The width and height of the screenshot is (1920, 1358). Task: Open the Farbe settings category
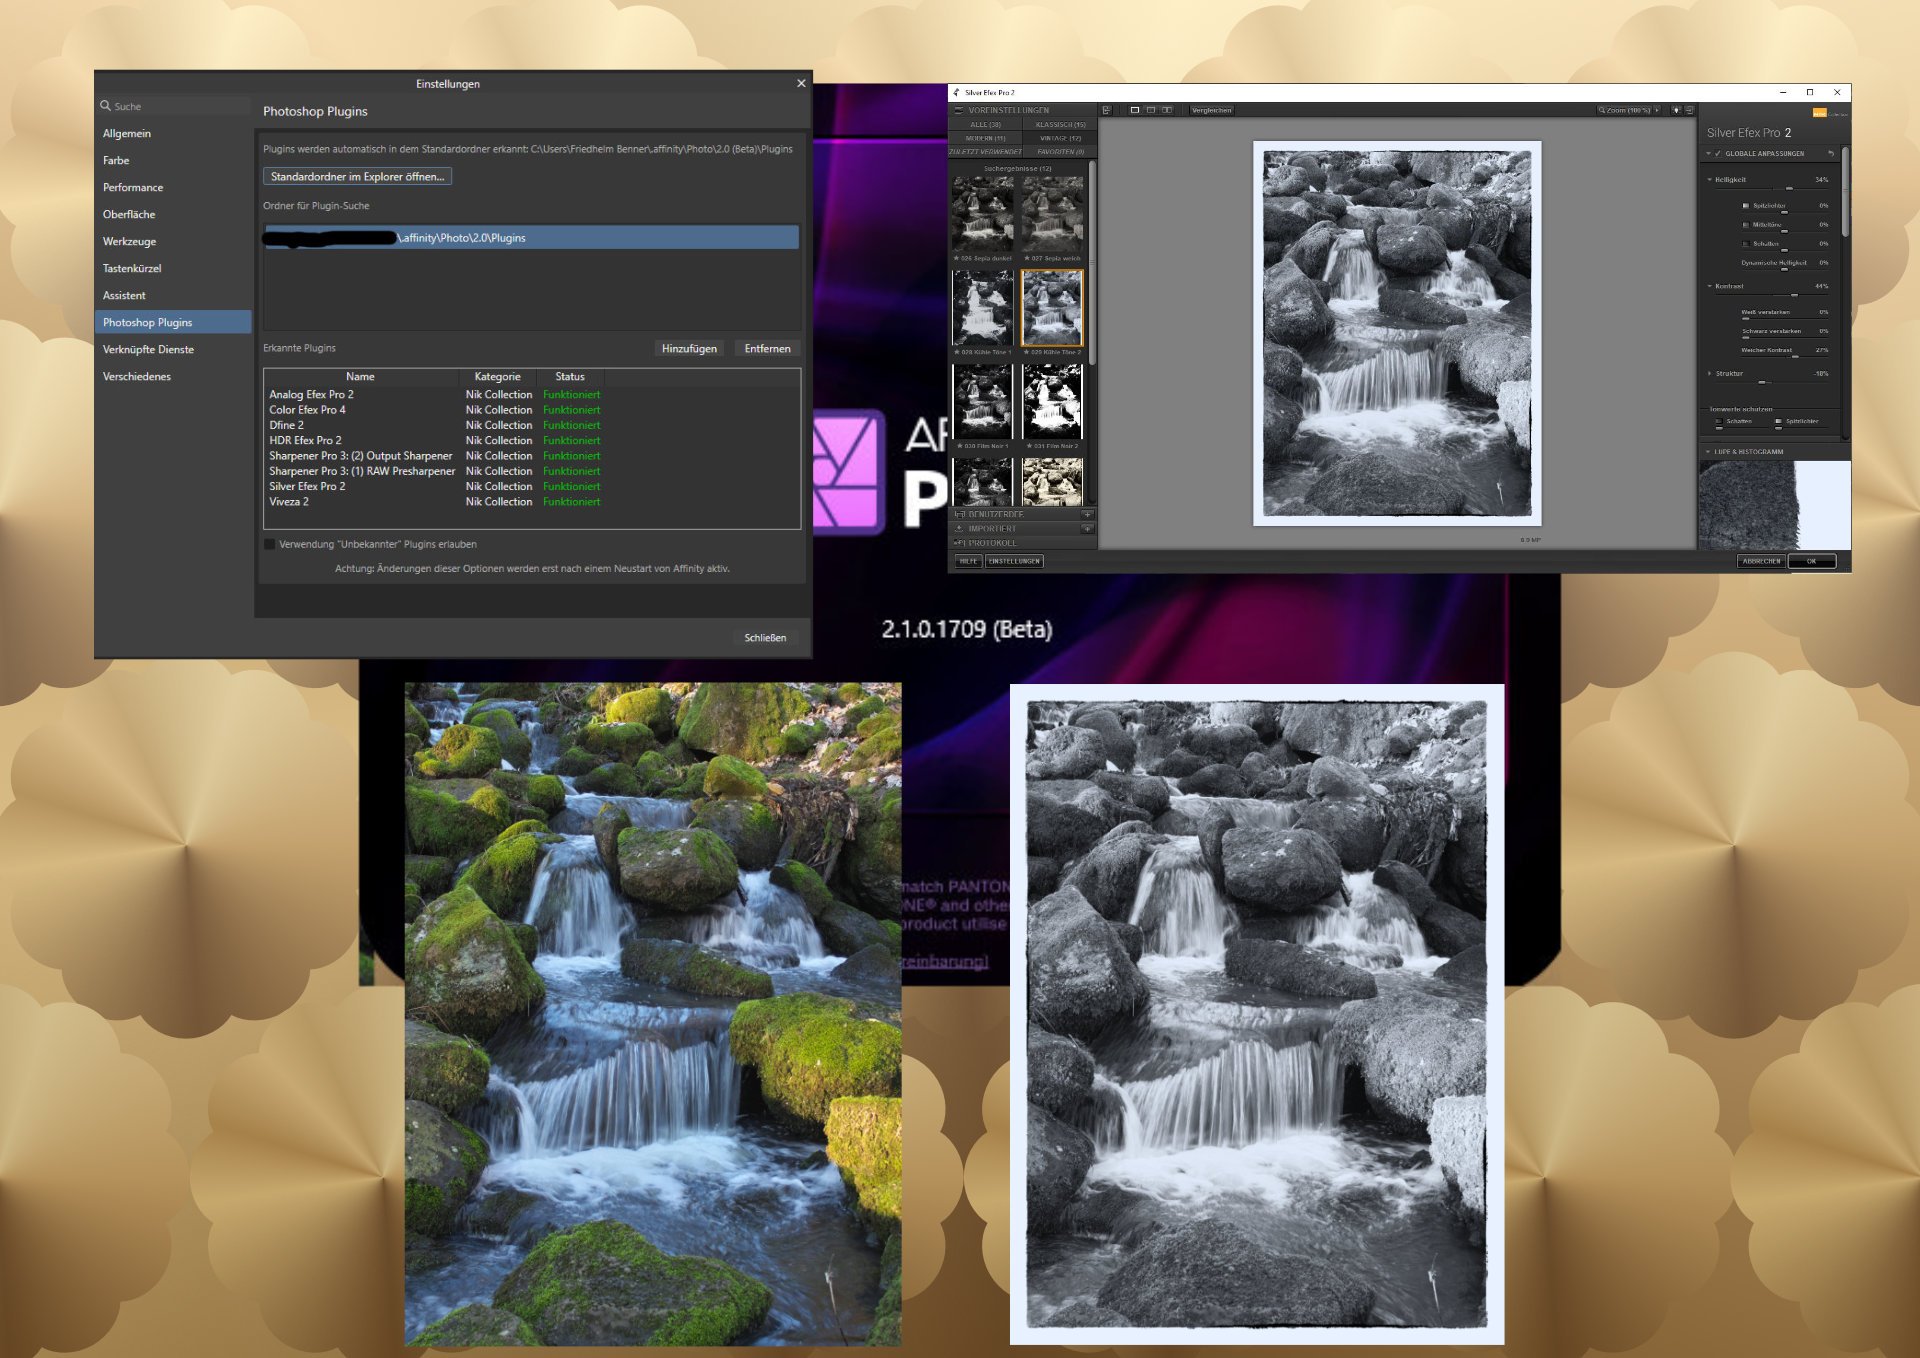pyautogui.click(x=174, y=160)
